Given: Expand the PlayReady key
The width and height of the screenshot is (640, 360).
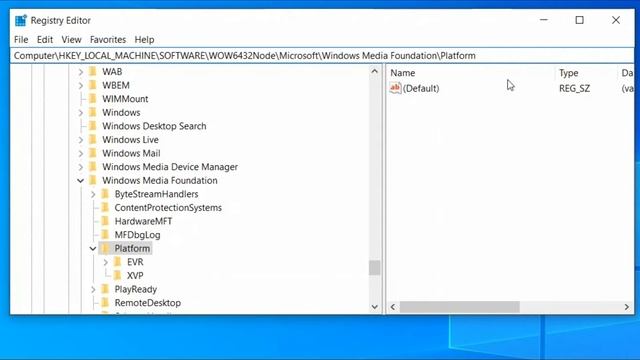Looking at the screenshot, I should [93, 289].
